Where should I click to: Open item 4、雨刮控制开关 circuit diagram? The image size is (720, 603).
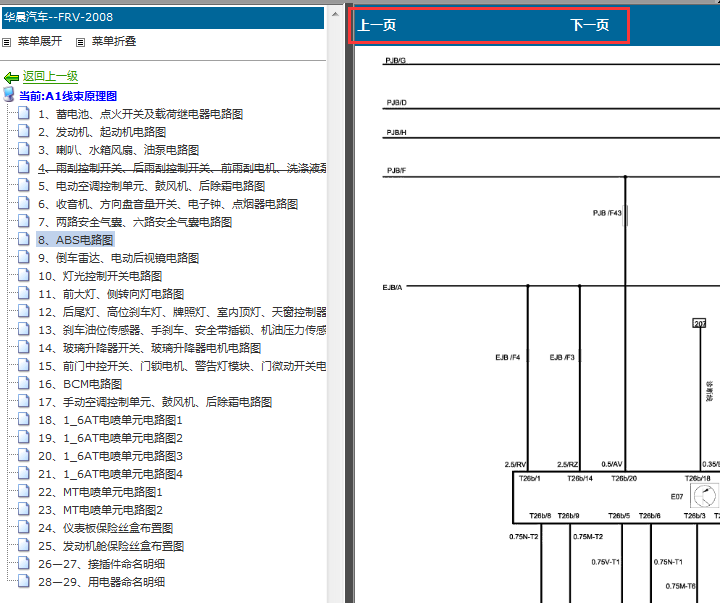pyautogui.click(x=182, y=168)
